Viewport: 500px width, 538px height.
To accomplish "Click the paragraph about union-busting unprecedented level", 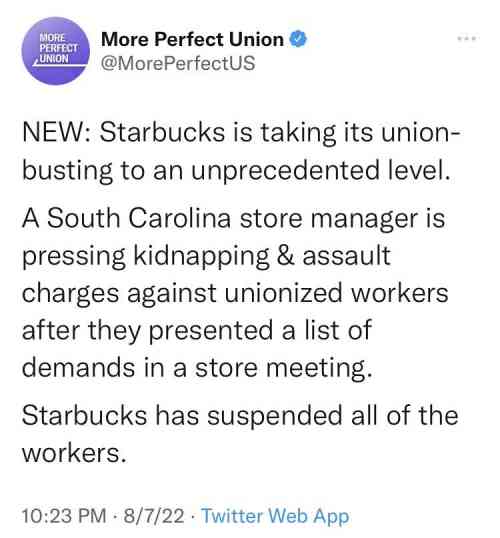I will pyautogui.click(x=240, y=151).
